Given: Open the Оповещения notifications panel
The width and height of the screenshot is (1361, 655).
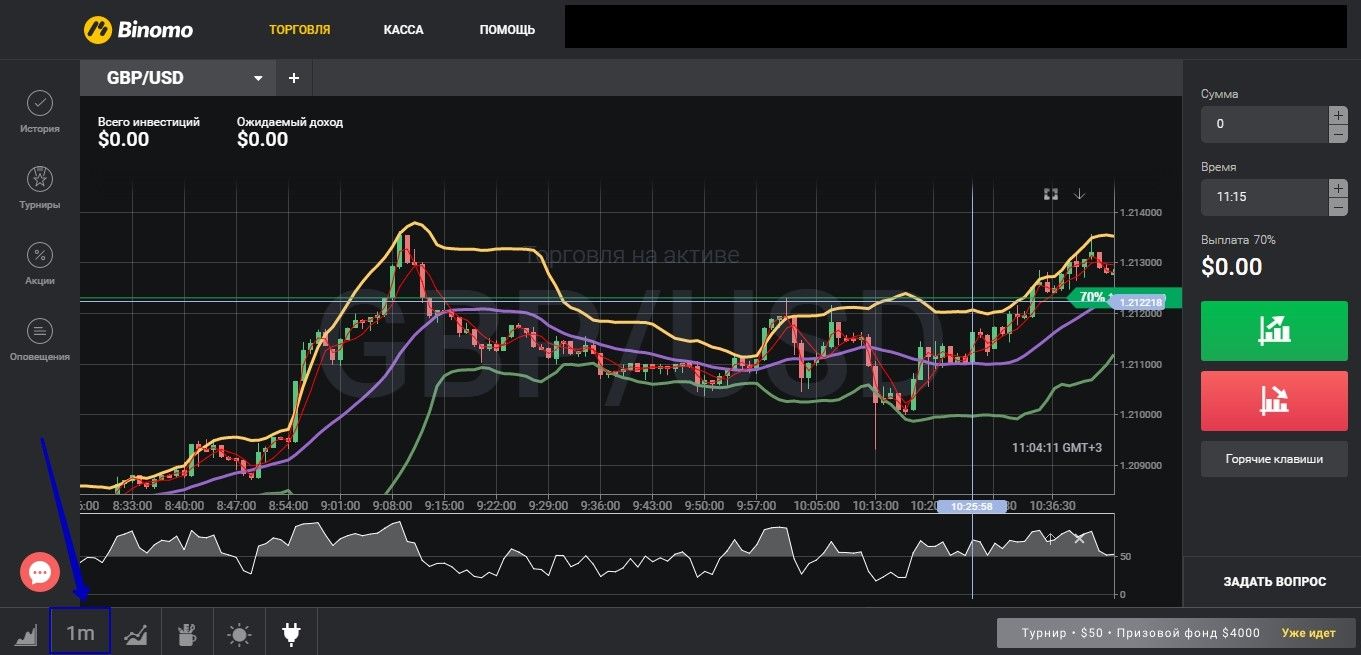Looking at the screenshot, I should point(39,340).
